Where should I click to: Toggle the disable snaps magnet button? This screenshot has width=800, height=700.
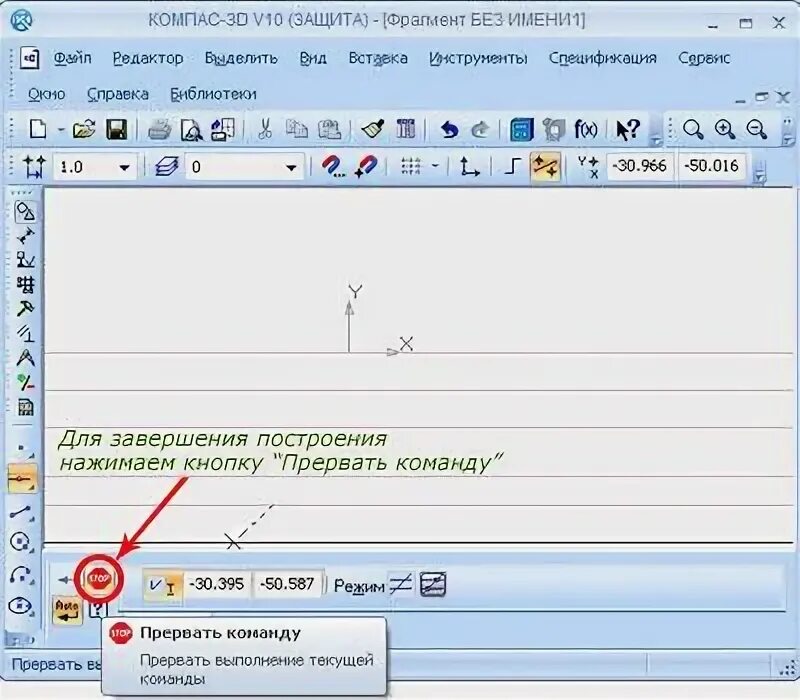pyautogui.click(x=366, y=167)
